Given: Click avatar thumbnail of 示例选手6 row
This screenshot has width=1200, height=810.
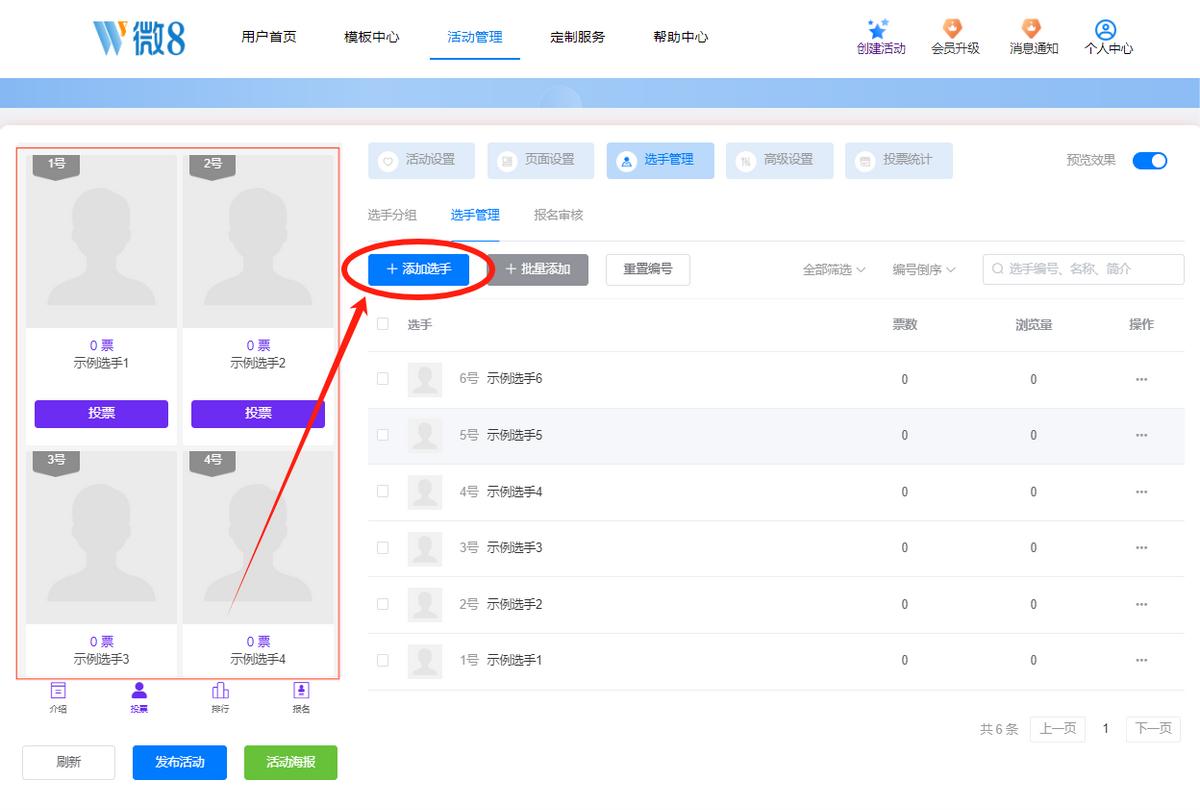Looking at the screenshot, I should pyautogui.click(x=425, y=379).
